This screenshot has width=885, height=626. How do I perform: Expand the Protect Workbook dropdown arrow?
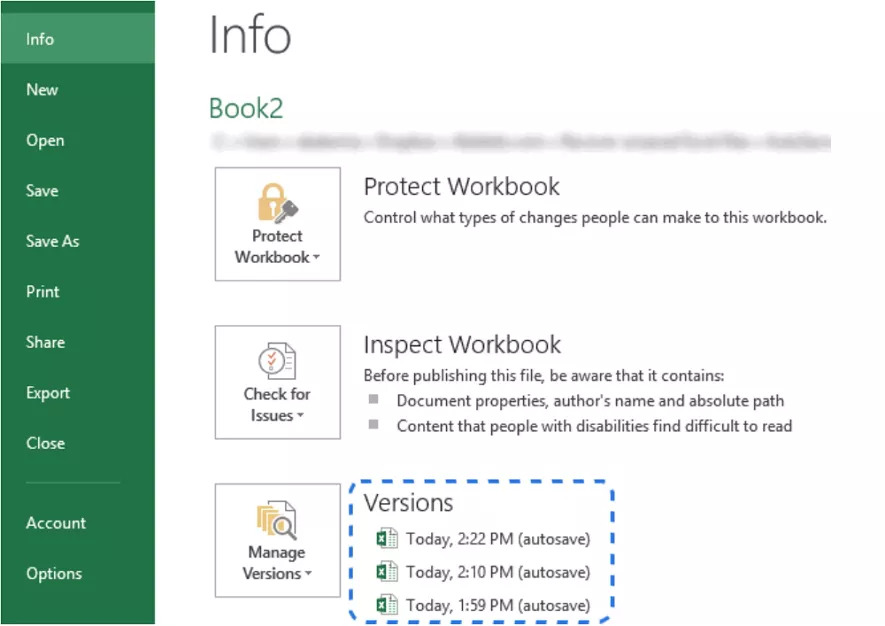click(316, 258)
